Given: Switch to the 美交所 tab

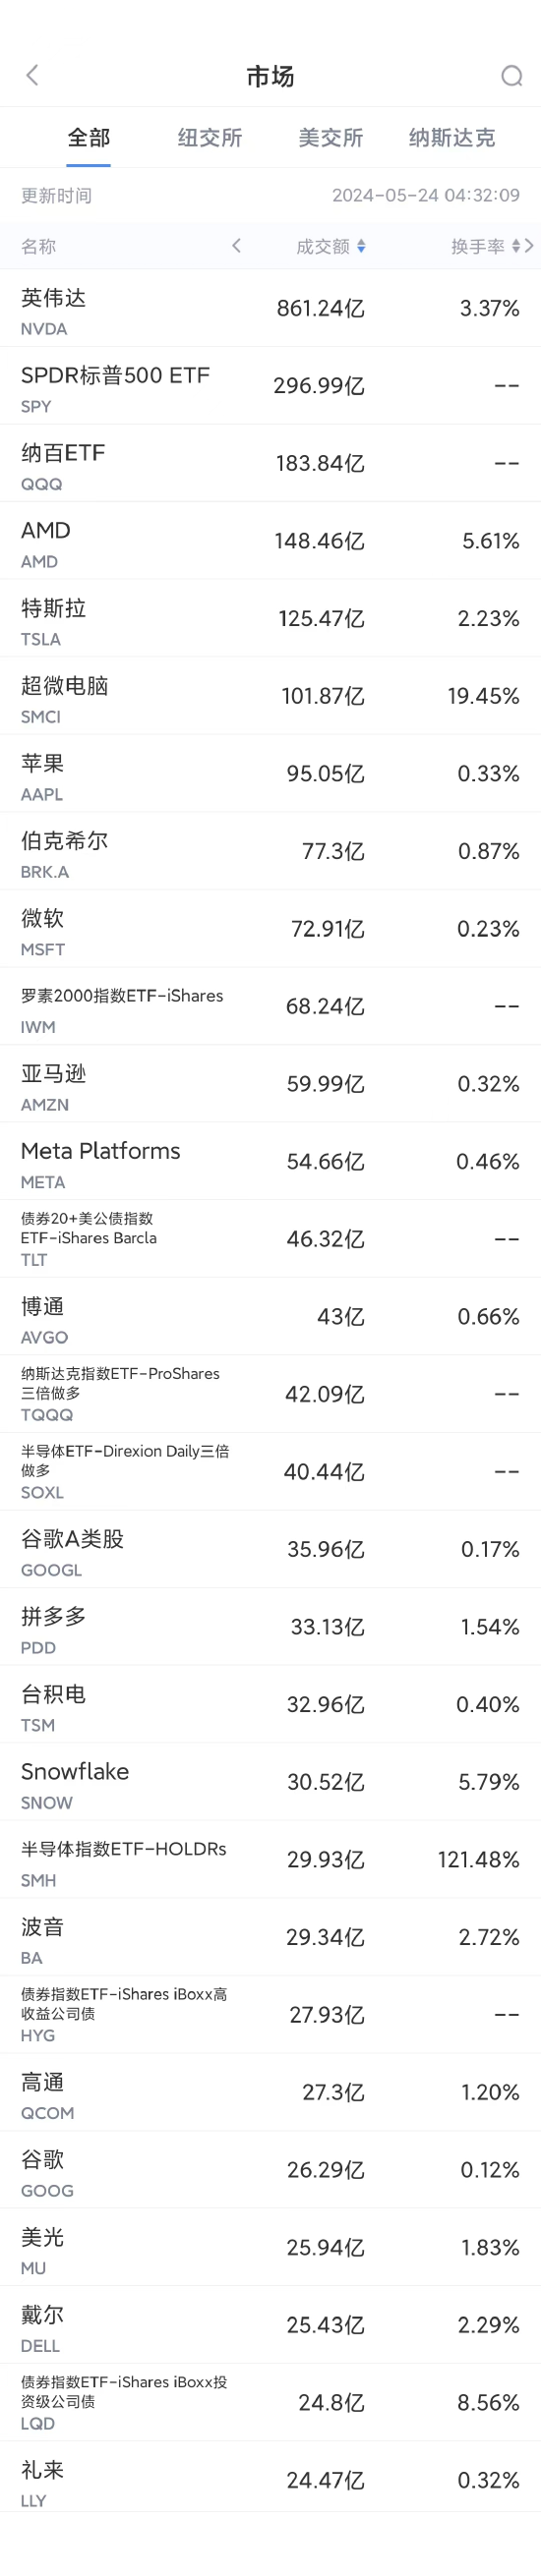Looking at the screenshot, I should point(330,138).
